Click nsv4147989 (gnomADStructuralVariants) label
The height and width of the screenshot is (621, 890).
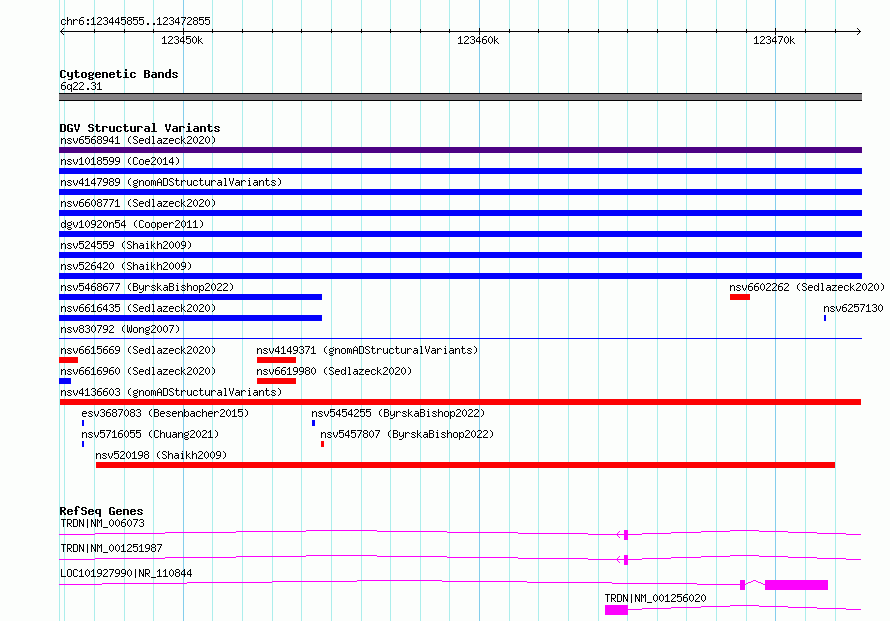click(171, 182)
